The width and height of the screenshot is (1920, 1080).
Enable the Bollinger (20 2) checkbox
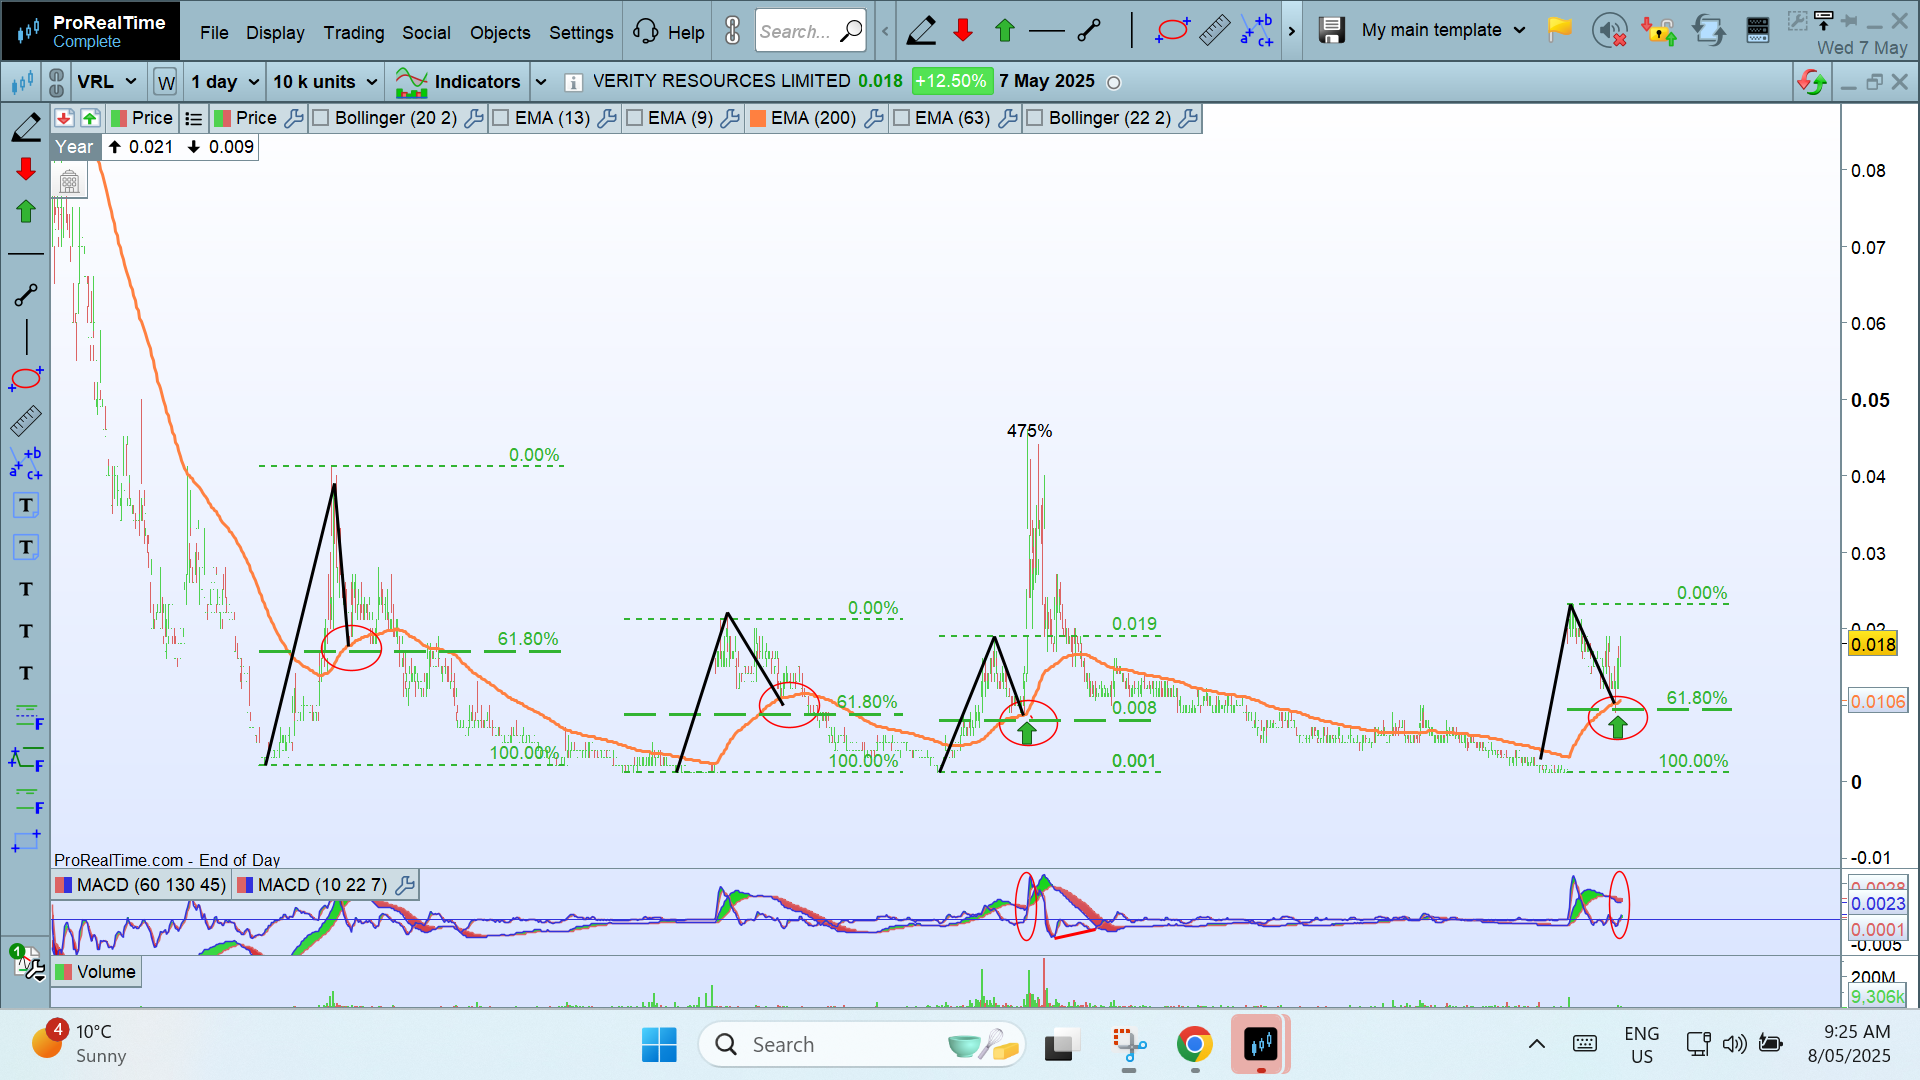click(321, 118)
